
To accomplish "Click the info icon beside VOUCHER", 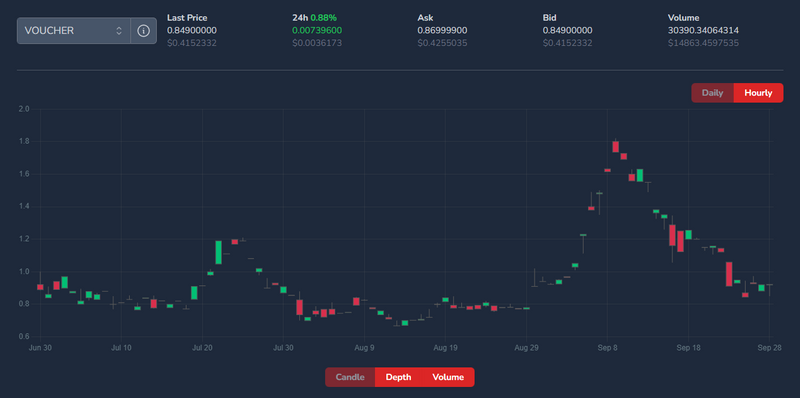I will pyautogui.click(x=143, y=31).
